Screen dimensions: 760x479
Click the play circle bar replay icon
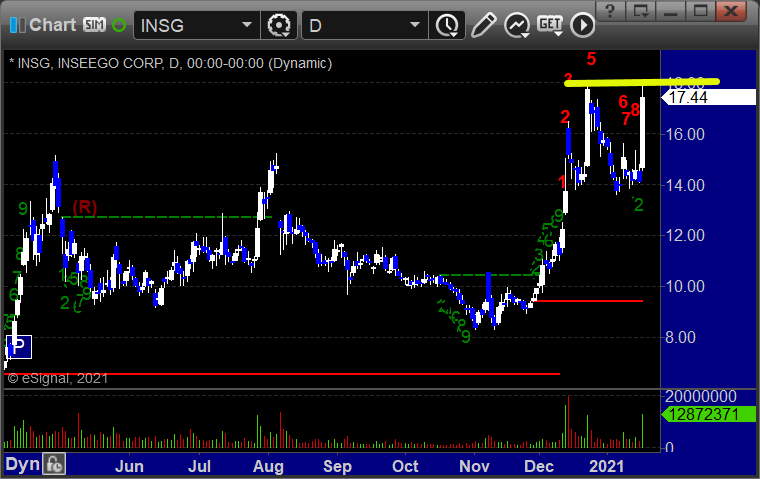(582, 25)
